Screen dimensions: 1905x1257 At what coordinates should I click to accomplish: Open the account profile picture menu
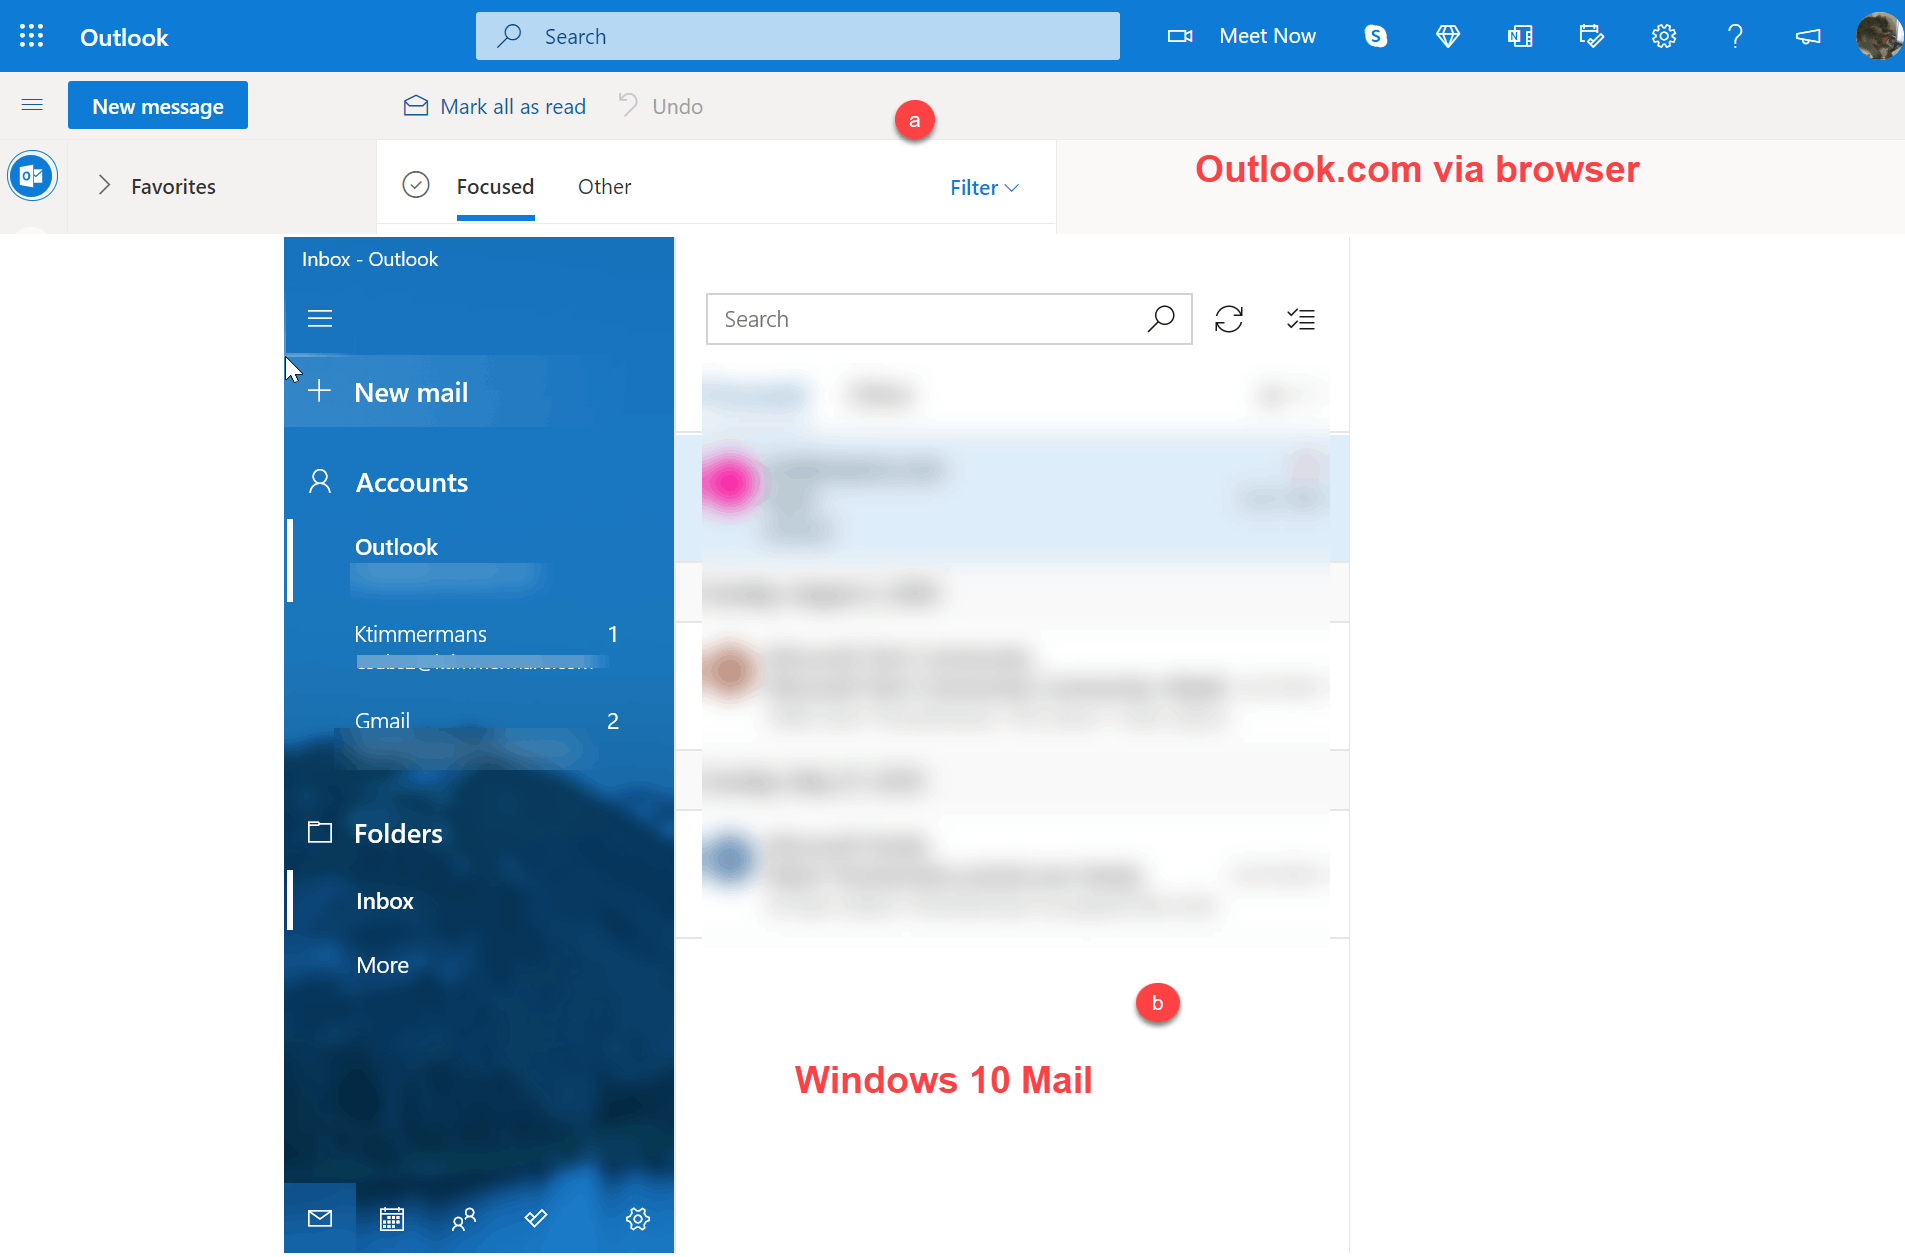point(1879,36)
